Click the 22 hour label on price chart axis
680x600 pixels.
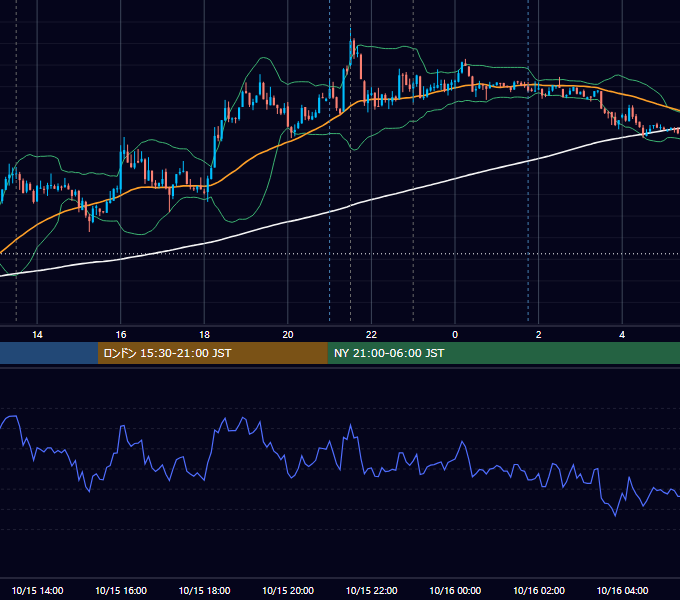371,335
